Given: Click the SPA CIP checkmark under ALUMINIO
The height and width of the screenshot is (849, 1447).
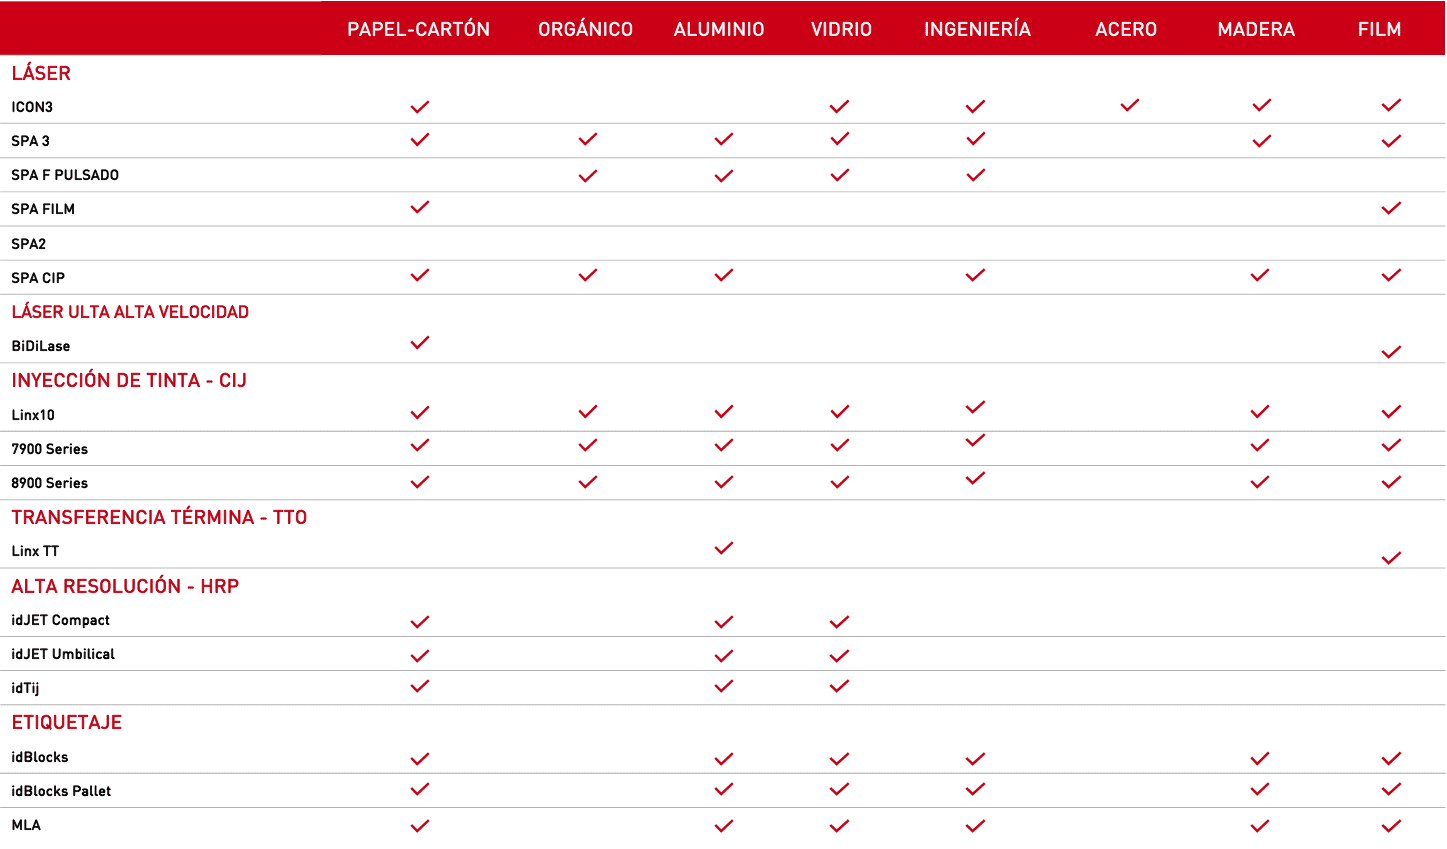Looking at the screenshot, I should (x=724, y=275).
